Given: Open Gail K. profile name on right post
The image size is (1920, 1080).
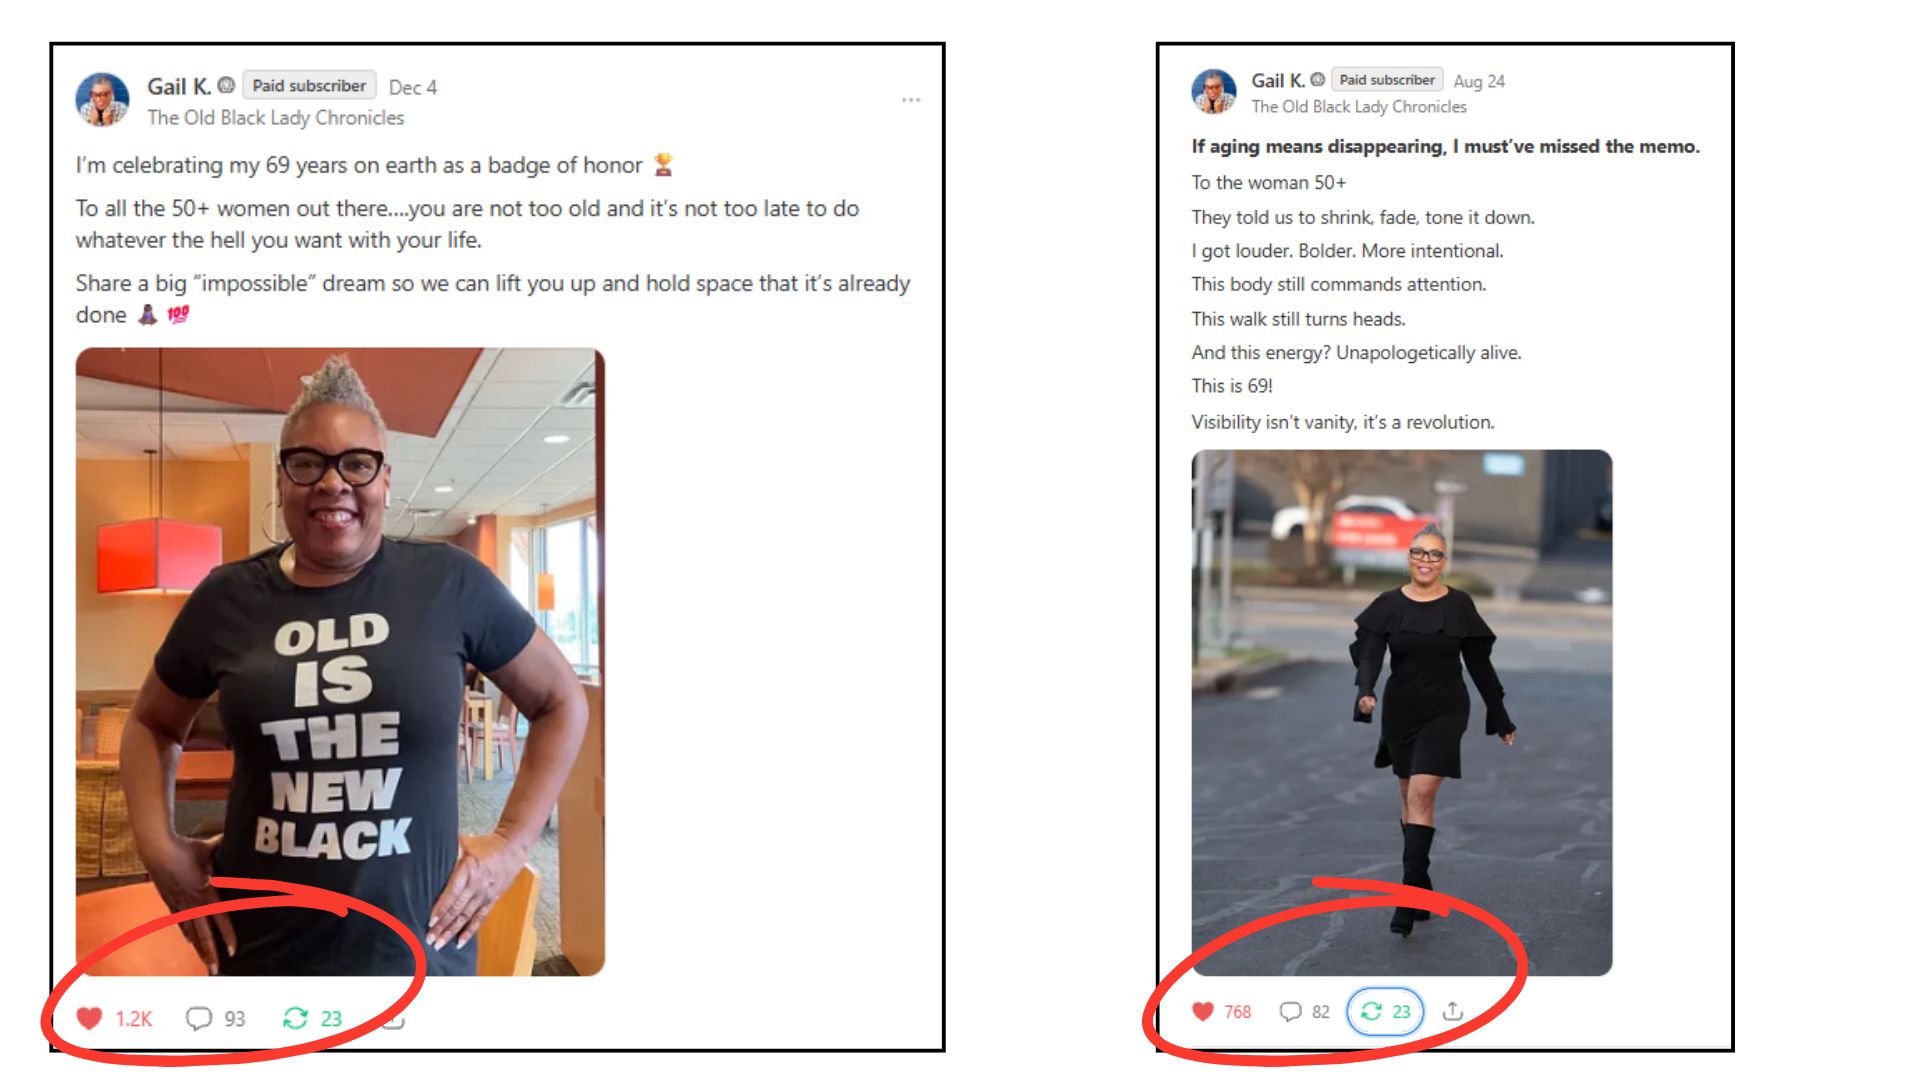Looking at the screenshot, I should click(1277, 80).
